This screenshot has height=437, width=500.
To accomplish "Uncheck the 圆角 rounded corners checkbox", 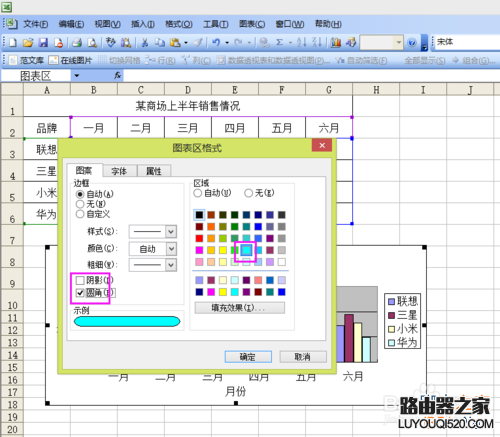I will tap(80, 293).
